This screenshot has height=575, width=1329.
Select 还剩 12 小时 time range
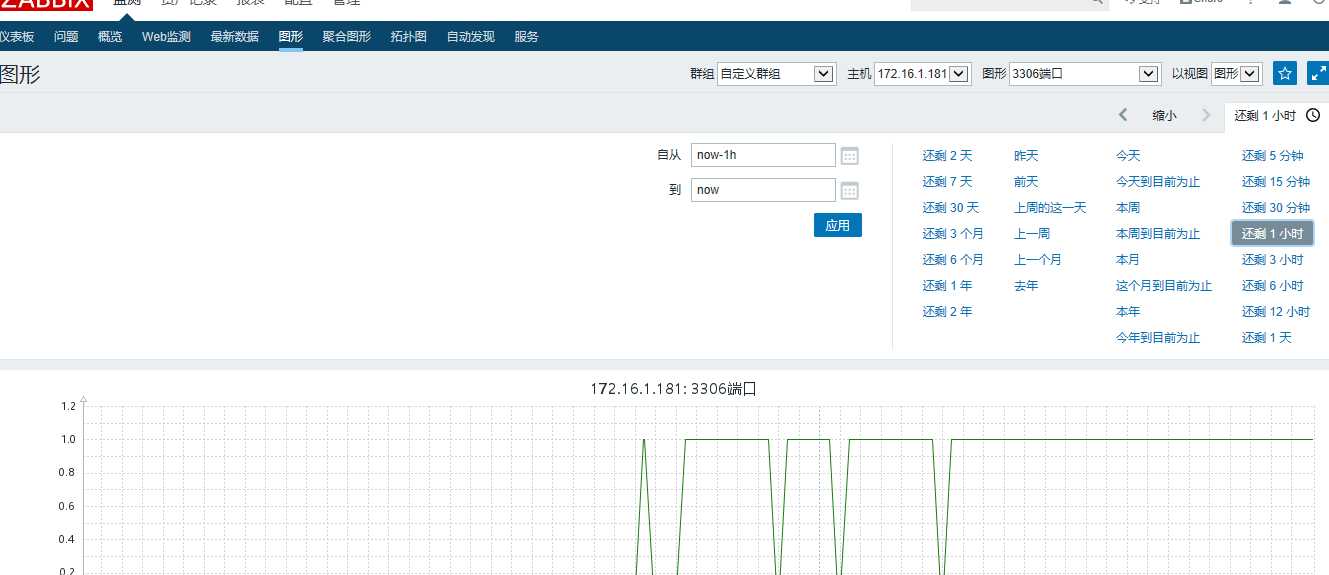pyautogui.click(x=1276, y=312)
